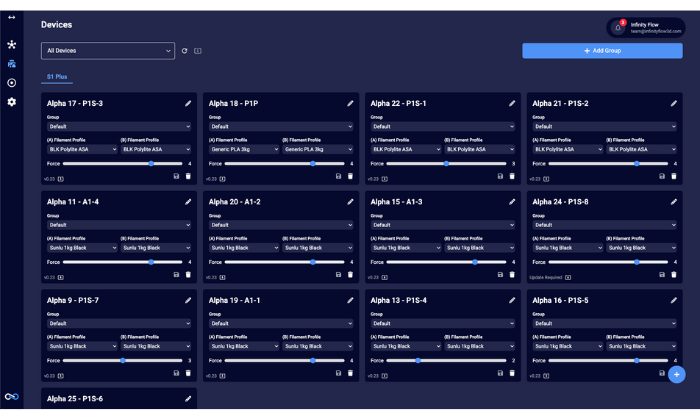The width and height of the screenshot is (700, 420).
Task: Open the (B) Filament Profile dropdown on Alpha 9
Action: pos(156,346)
